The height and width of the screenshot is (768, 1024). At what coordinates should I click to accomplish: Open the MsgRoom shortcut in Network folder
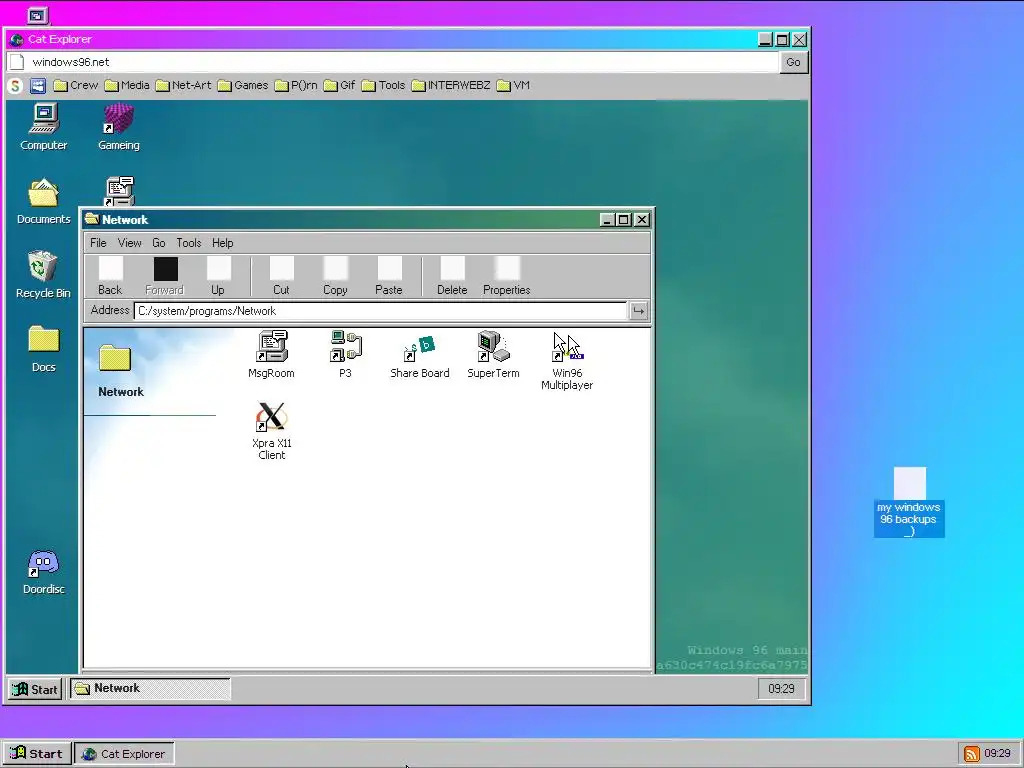tap(272, 355)
